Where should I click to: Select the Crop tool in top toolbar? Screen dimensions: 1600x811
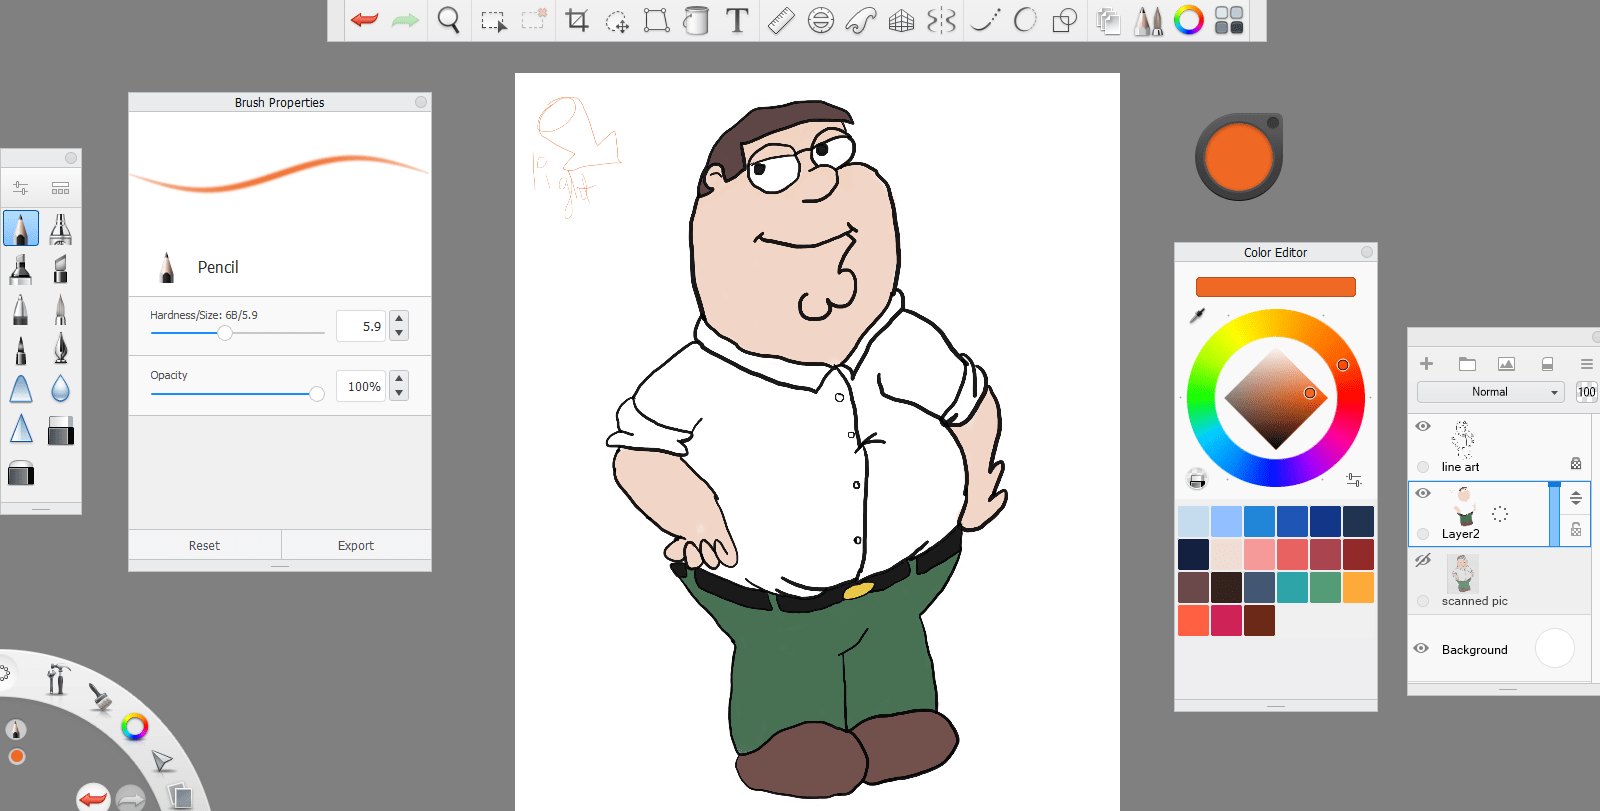[x=577, y=20]
